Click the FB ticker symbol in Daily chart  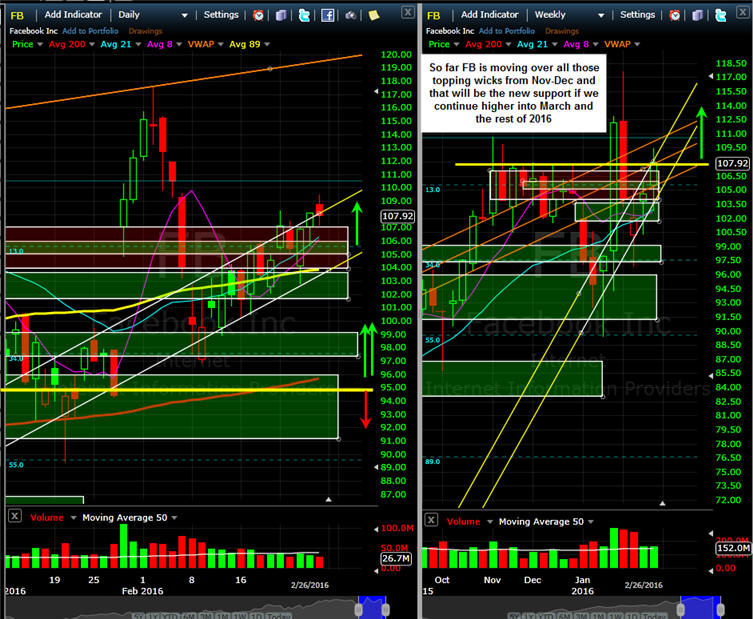pos(17,16)
